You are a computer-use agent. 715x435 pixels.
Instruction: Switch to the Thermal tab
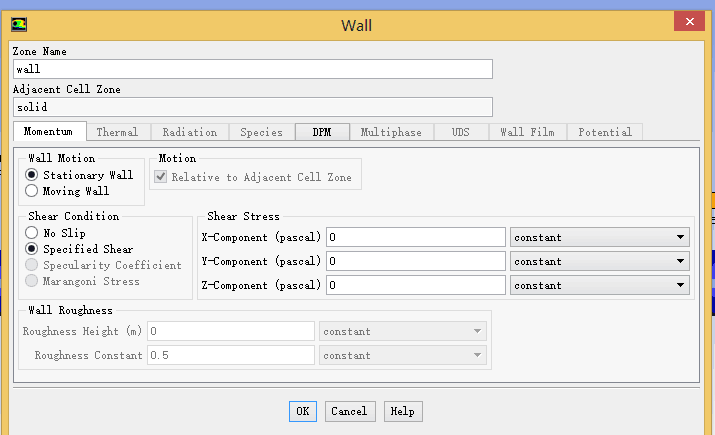click(117, 132)
